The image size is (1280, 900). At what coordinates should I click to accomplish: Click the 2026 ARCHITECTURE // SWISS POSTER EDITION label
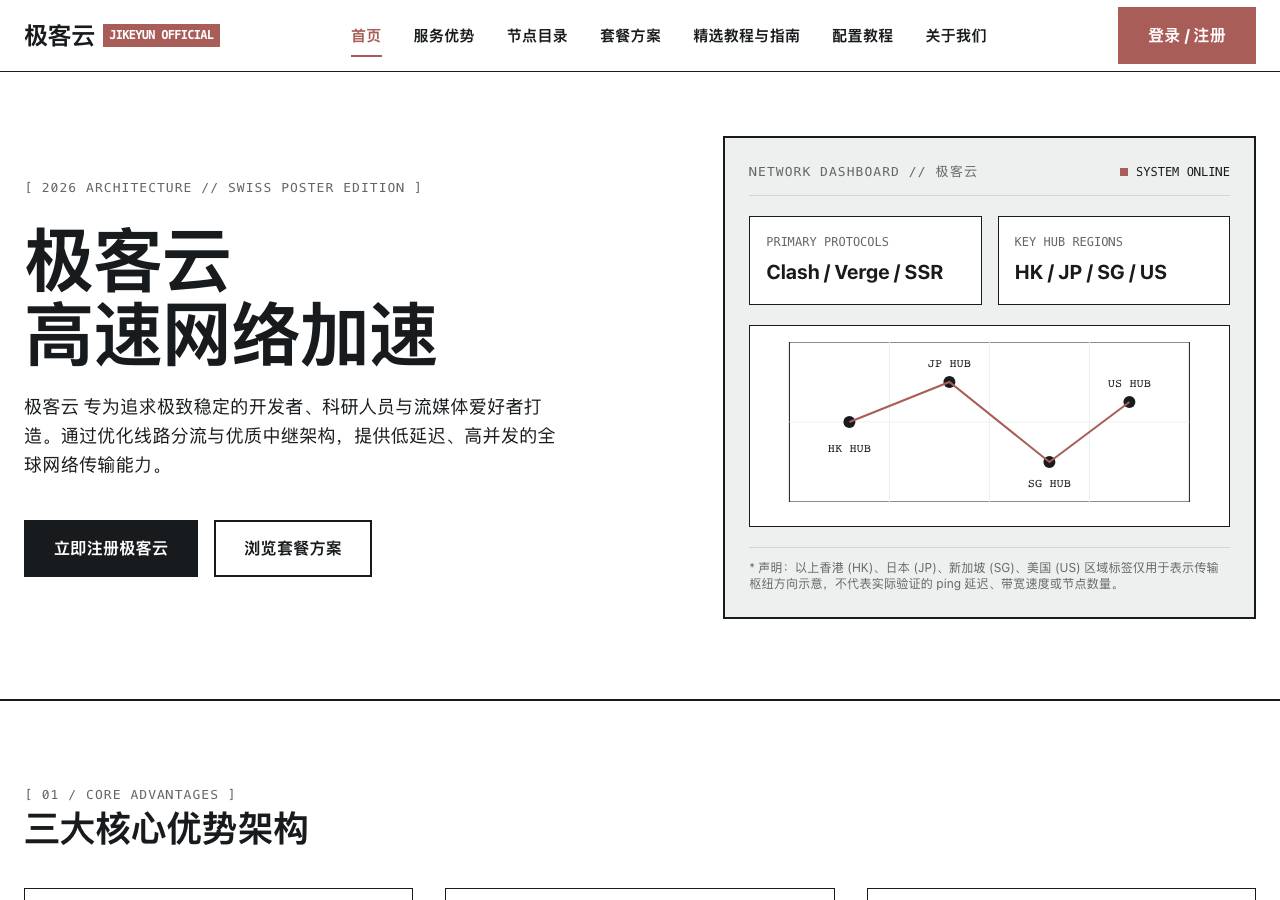pos(223,188)
